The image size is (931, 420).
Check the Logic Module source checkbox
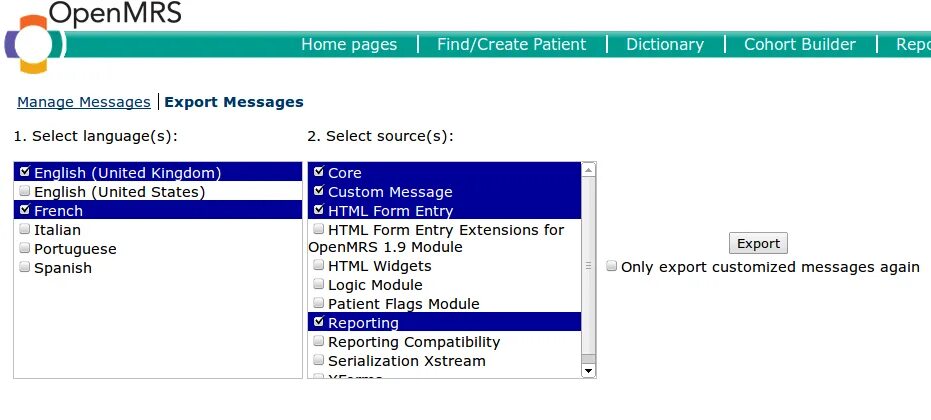(319, 285)
